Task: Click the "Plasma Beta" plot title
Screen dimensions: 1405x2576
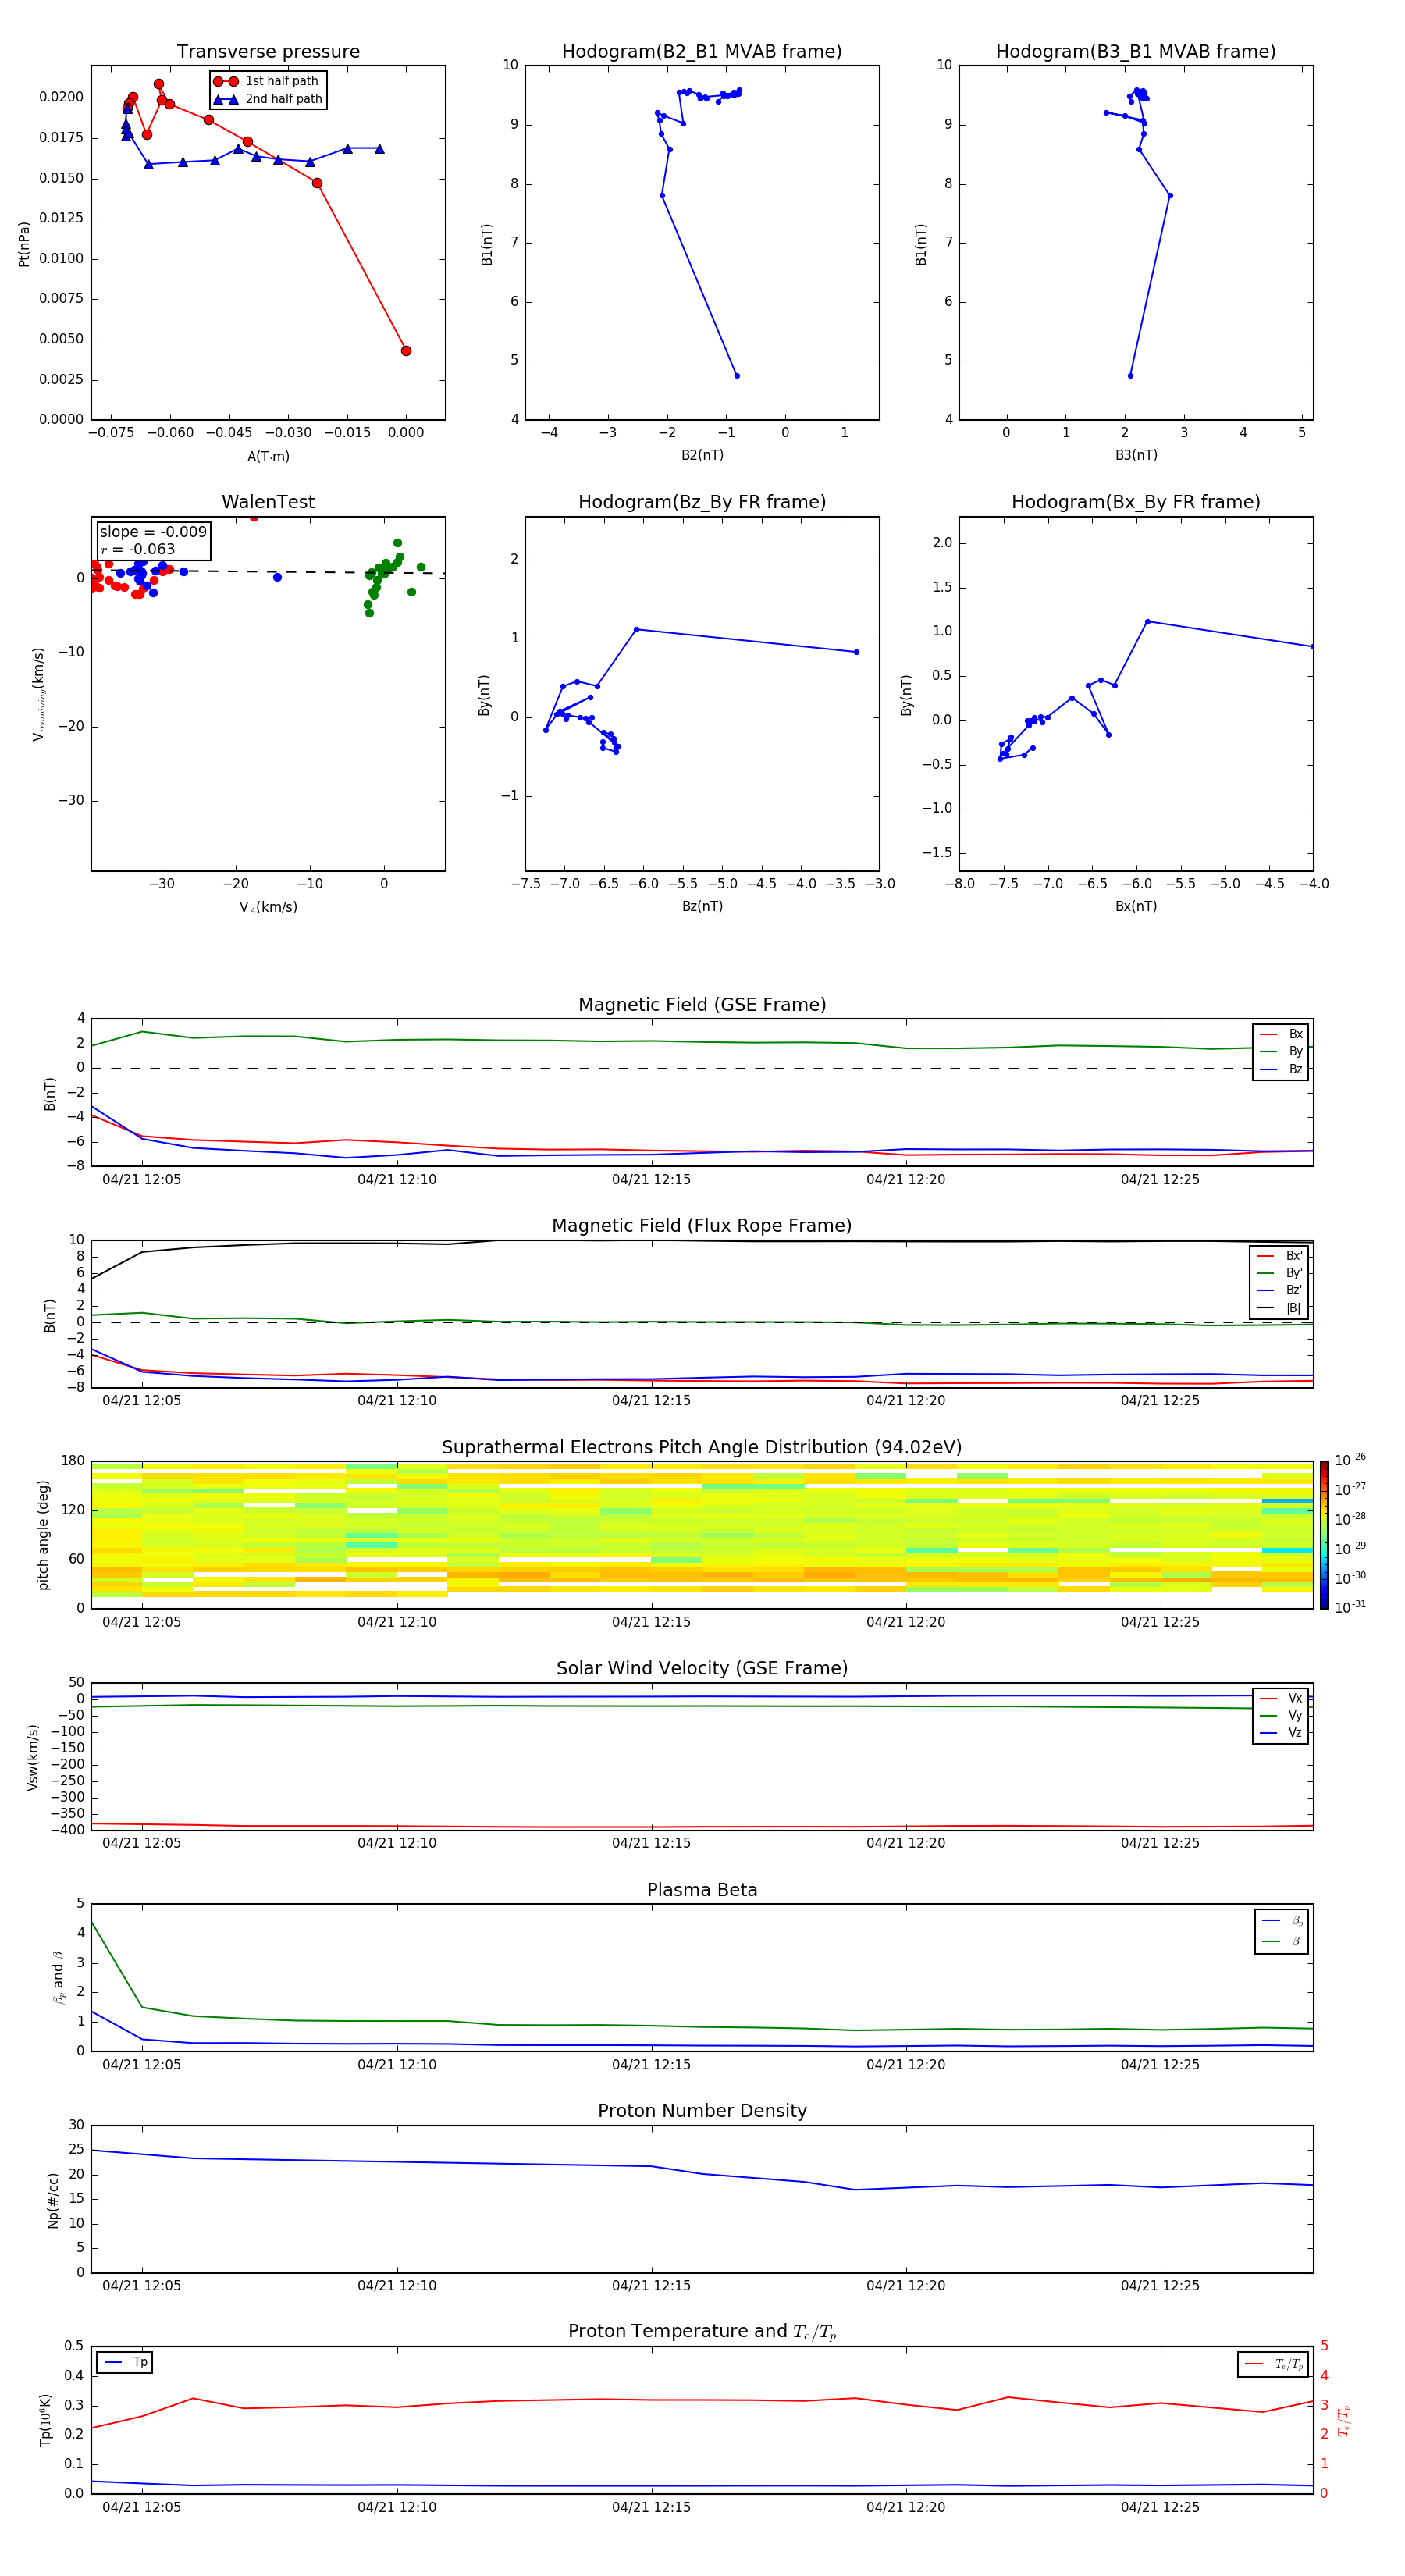Action: point(702,1891)
